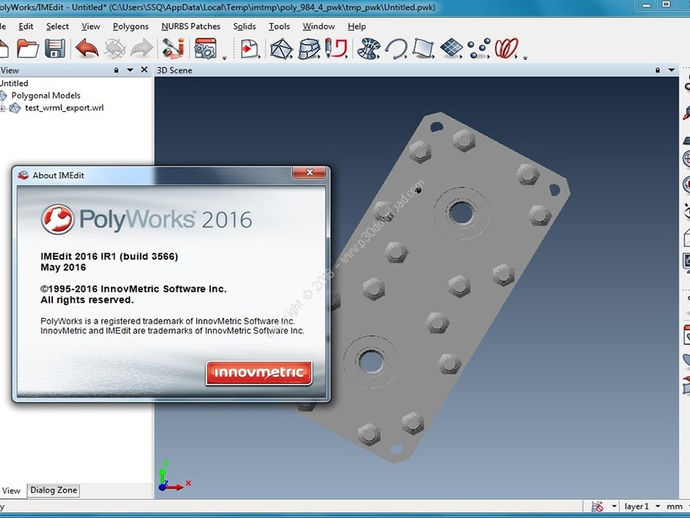Click the Polygonal Models tree icon
This screenshot has width=690, height=518.
pos(3,96)
